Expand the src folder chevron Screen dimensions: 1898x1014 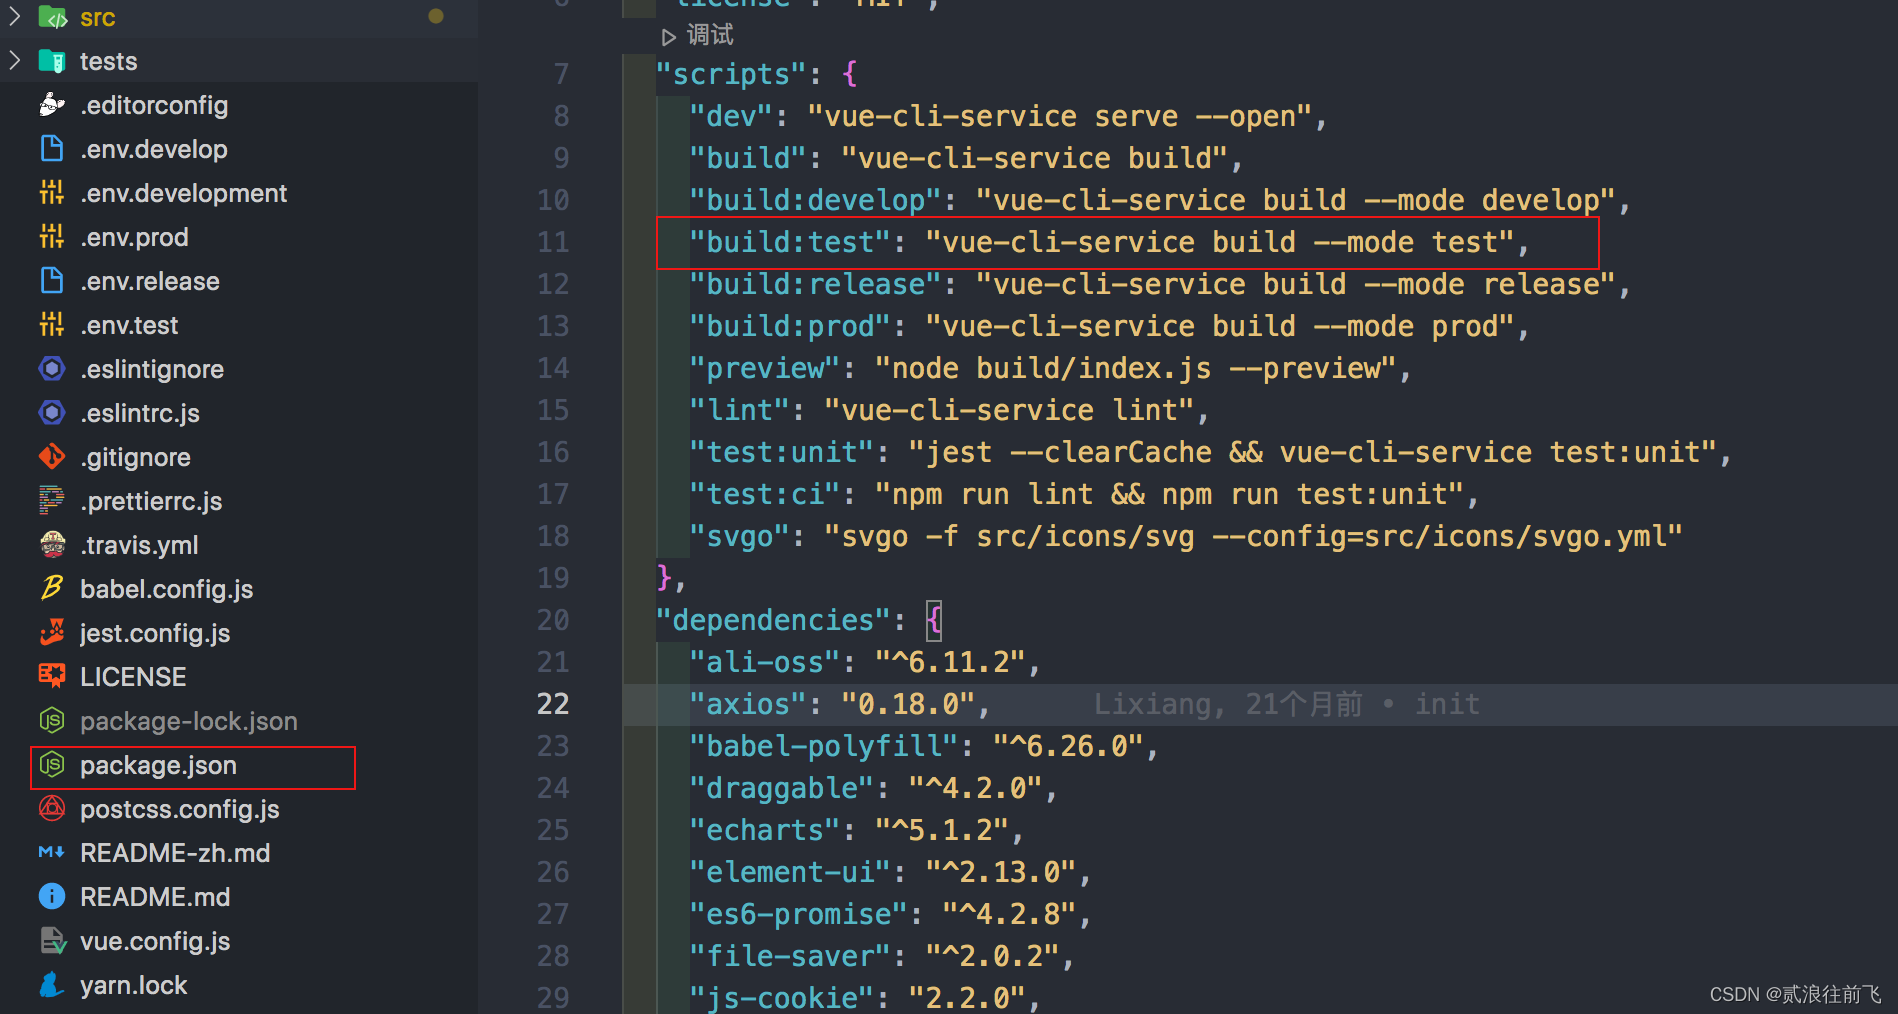click(14, 16)
